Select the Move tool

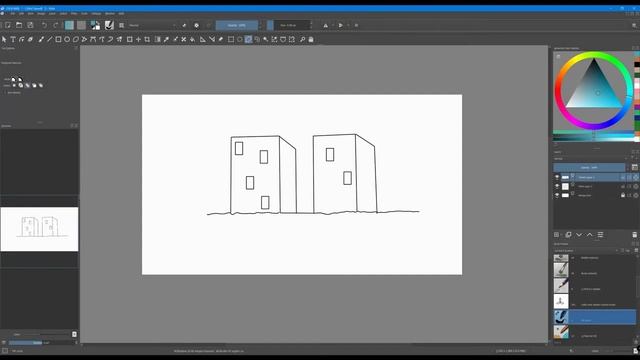(x=138, y=39)
